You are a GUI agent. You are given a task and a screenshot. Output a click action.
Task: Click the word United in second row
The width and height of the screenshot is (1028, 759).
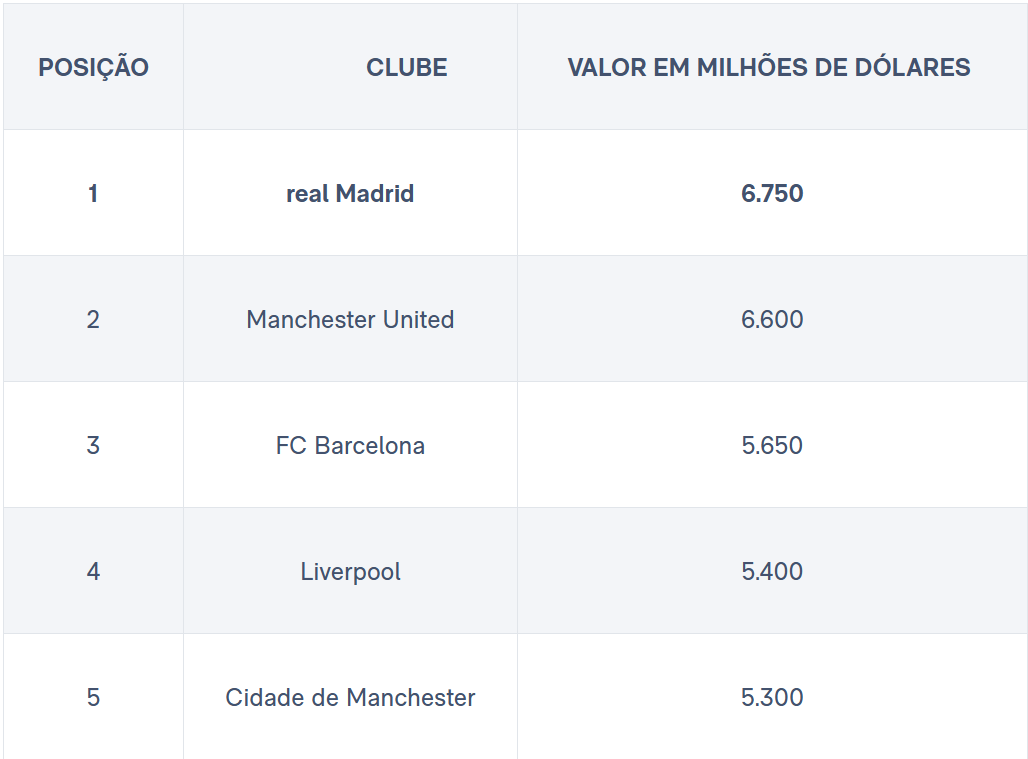point(418,319)
